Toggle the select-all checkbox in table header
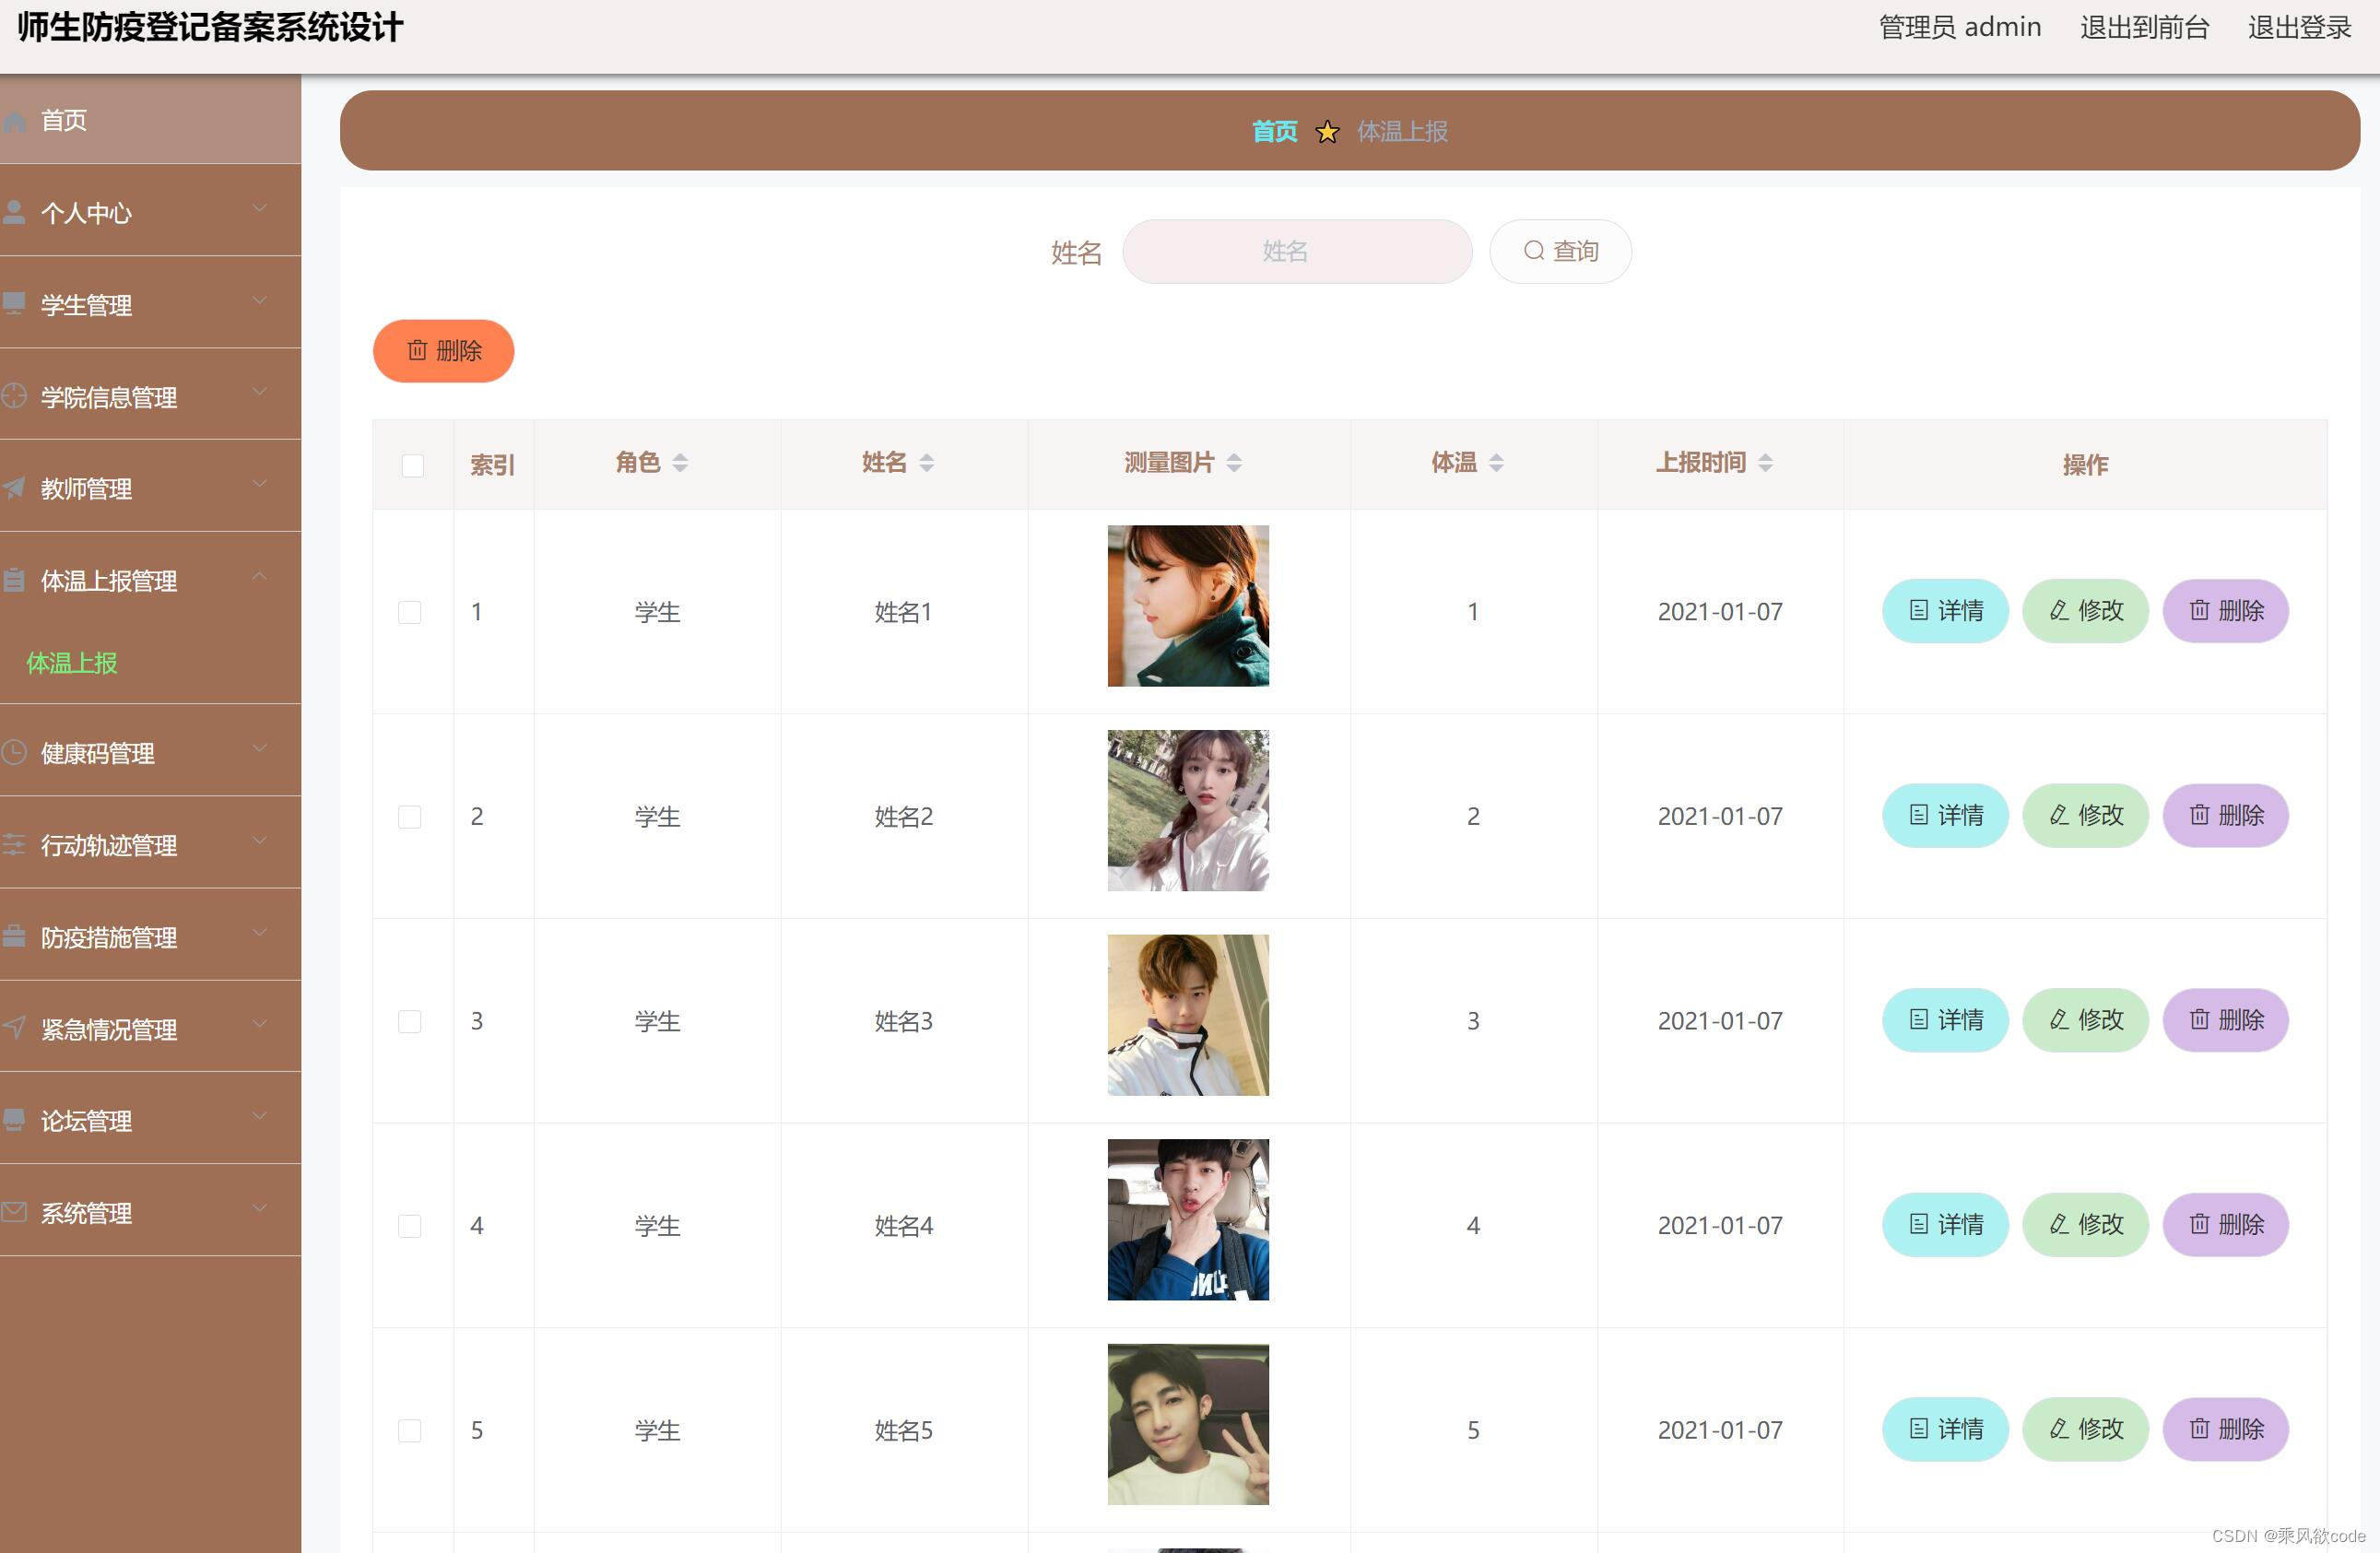 [412, 465]
